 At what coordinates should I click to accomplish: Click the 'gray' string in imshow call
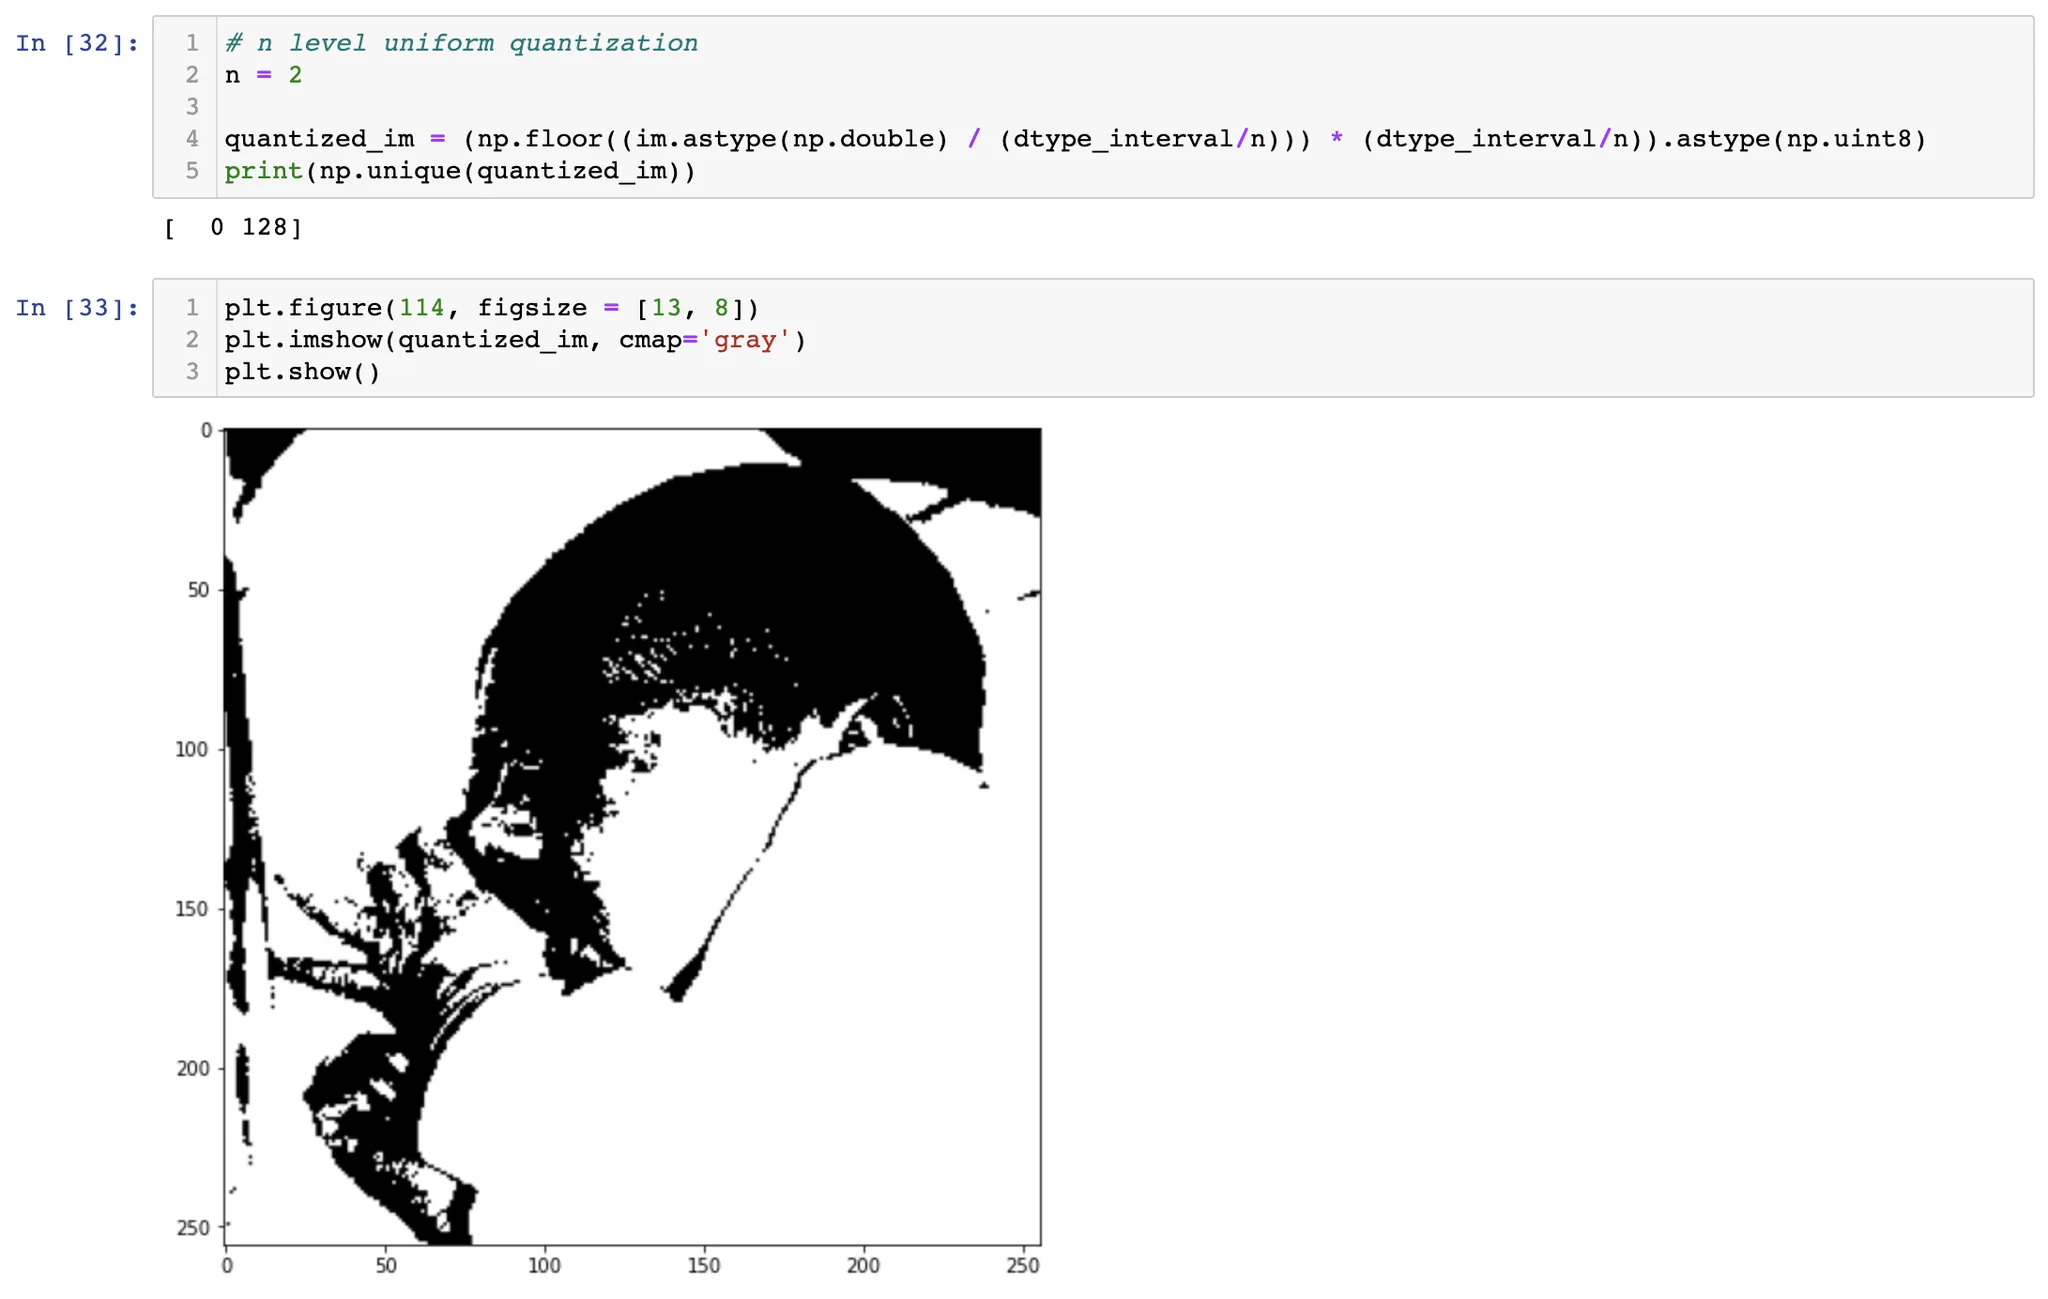pyautogui.click(x=745, y=340)
